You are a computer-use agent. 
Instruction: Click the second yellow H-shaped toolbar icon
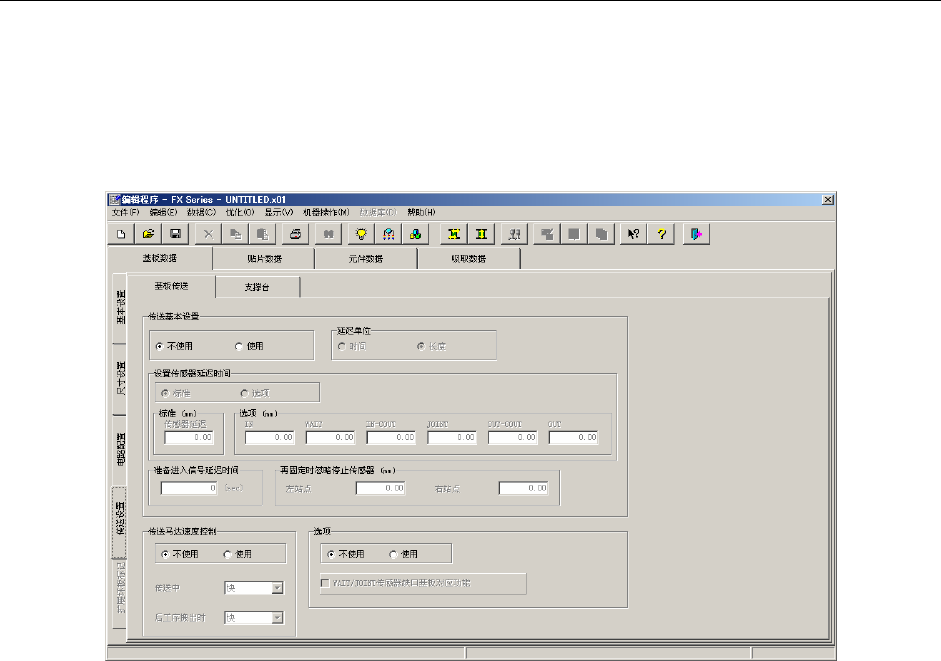pyautogui.click(x=481, y=234)
